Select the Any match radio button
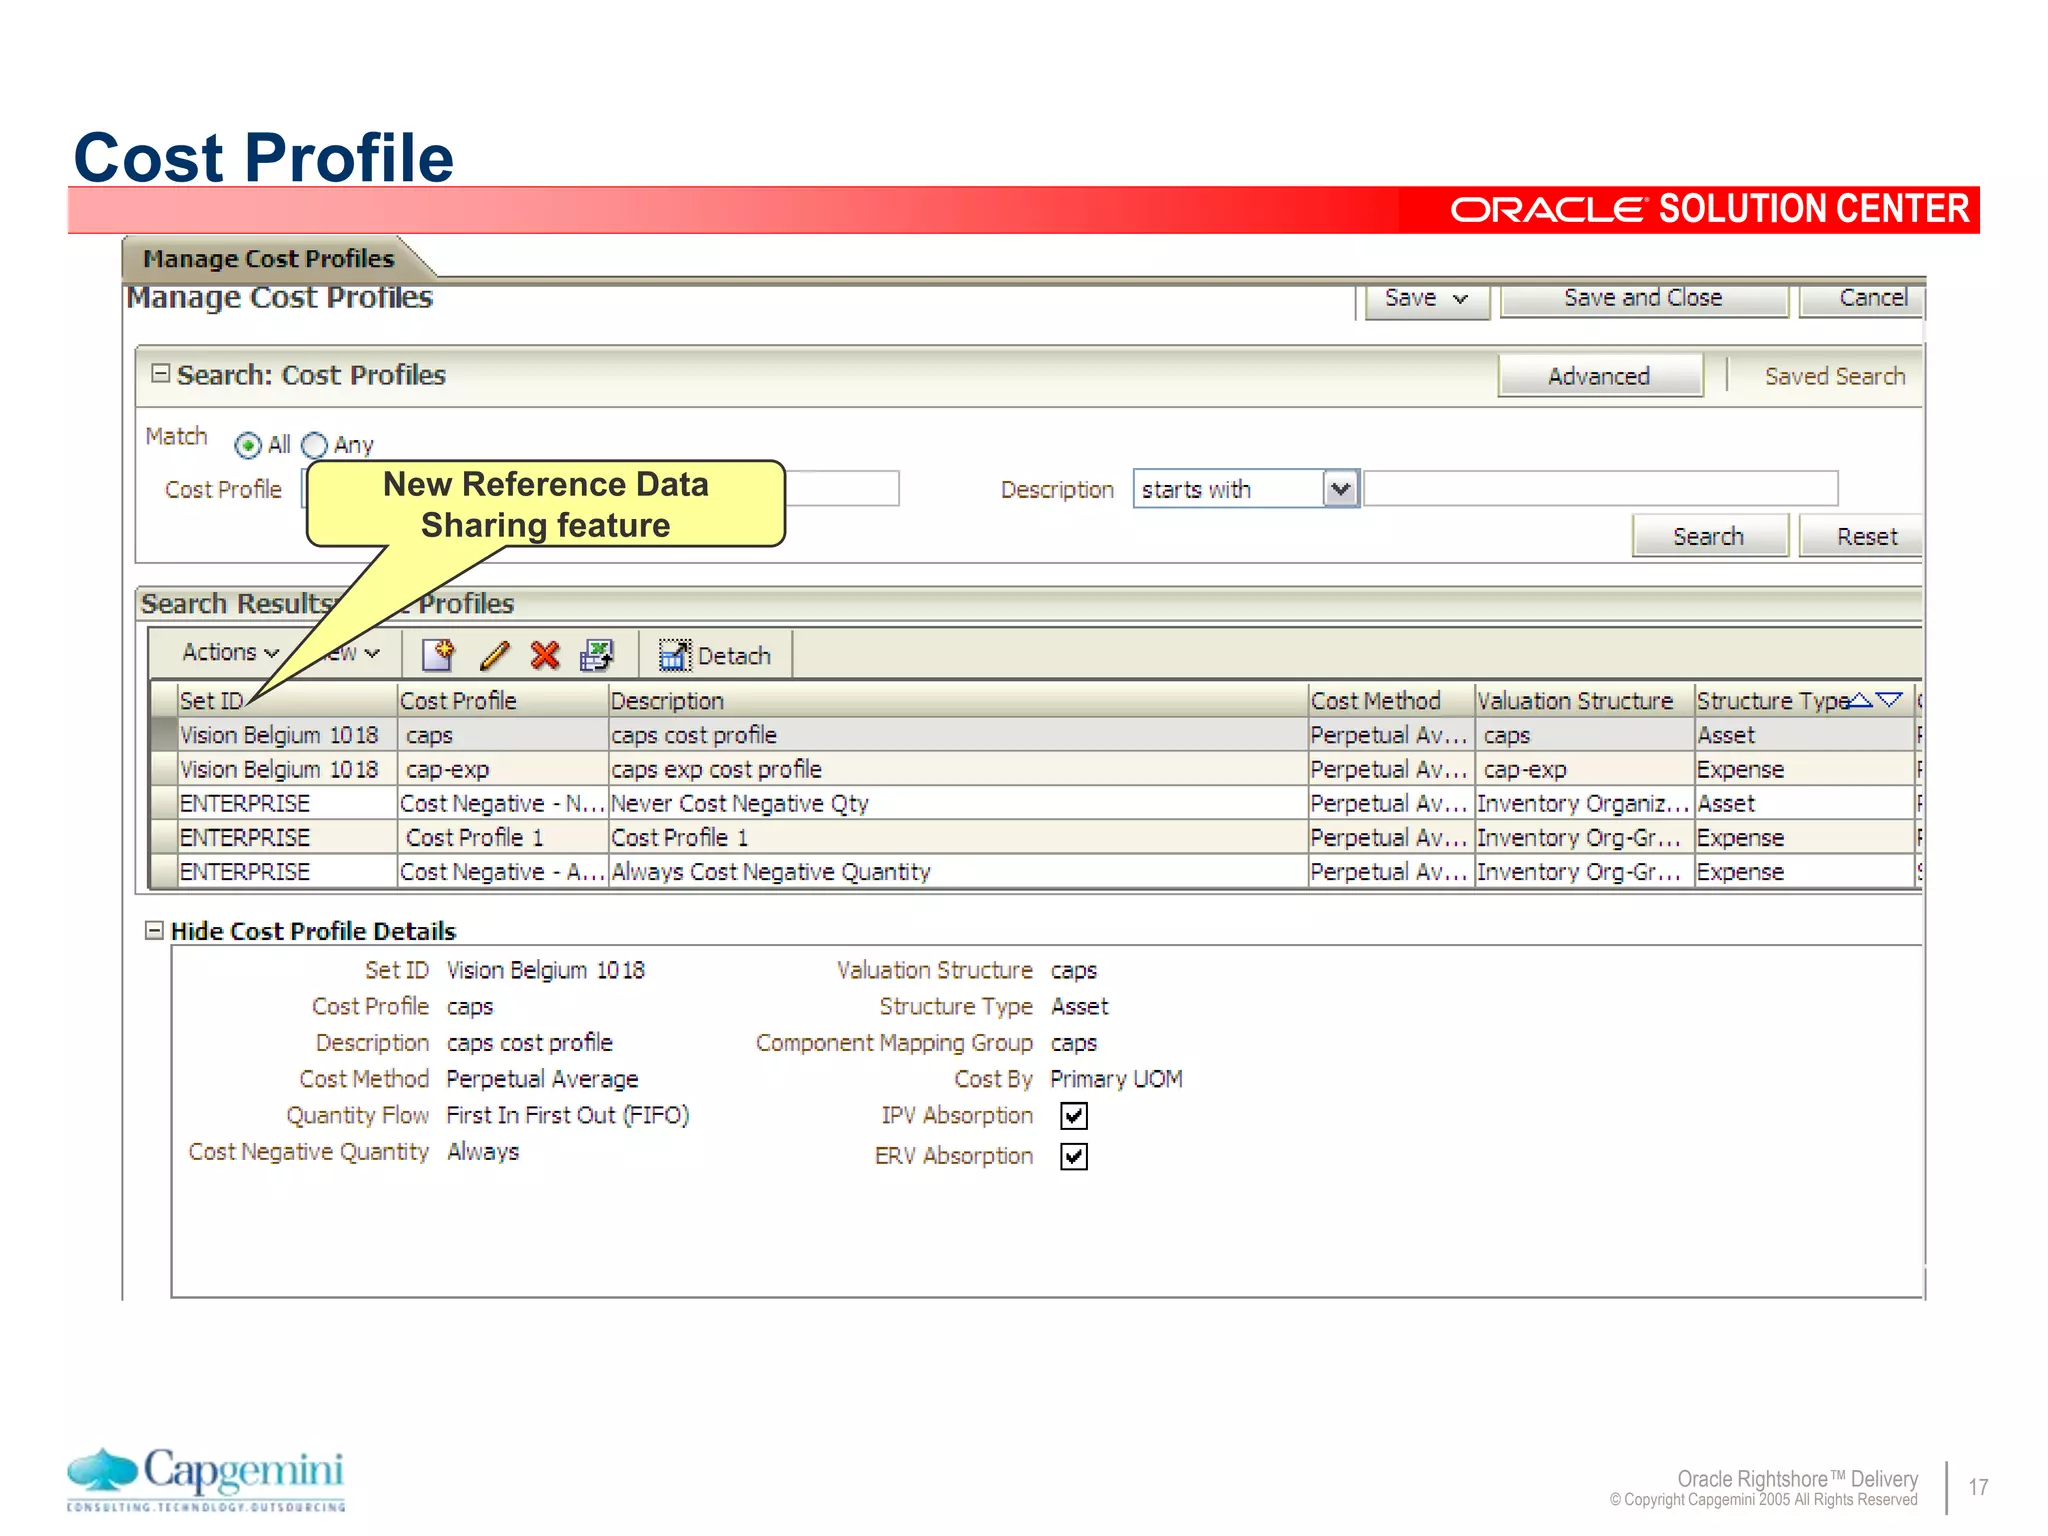 click(314, 444)
